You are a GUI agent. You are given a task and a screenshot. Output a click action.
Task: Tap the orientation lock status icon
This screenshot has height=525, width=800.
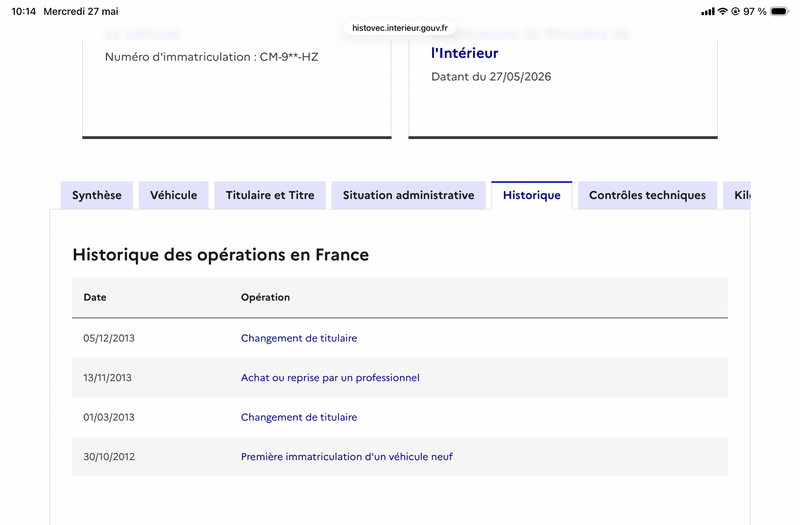pyautogui.click(x=735, y=11)
